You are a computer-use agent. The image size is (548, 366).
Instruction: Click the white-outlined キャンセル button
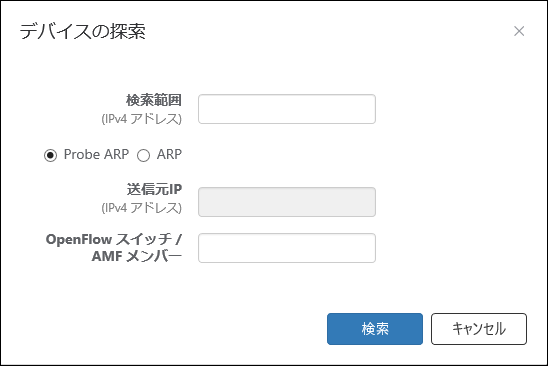479,329
